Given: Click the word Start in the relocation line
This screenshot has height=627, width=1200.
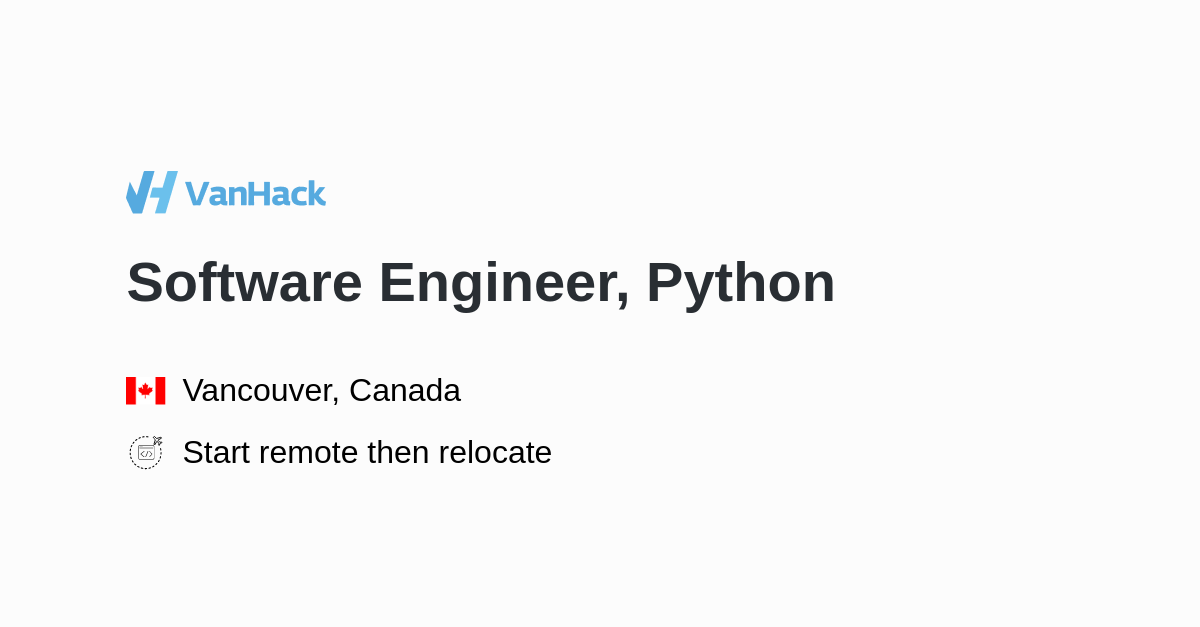Looking at the screenshot, I should tap(216, 452).
